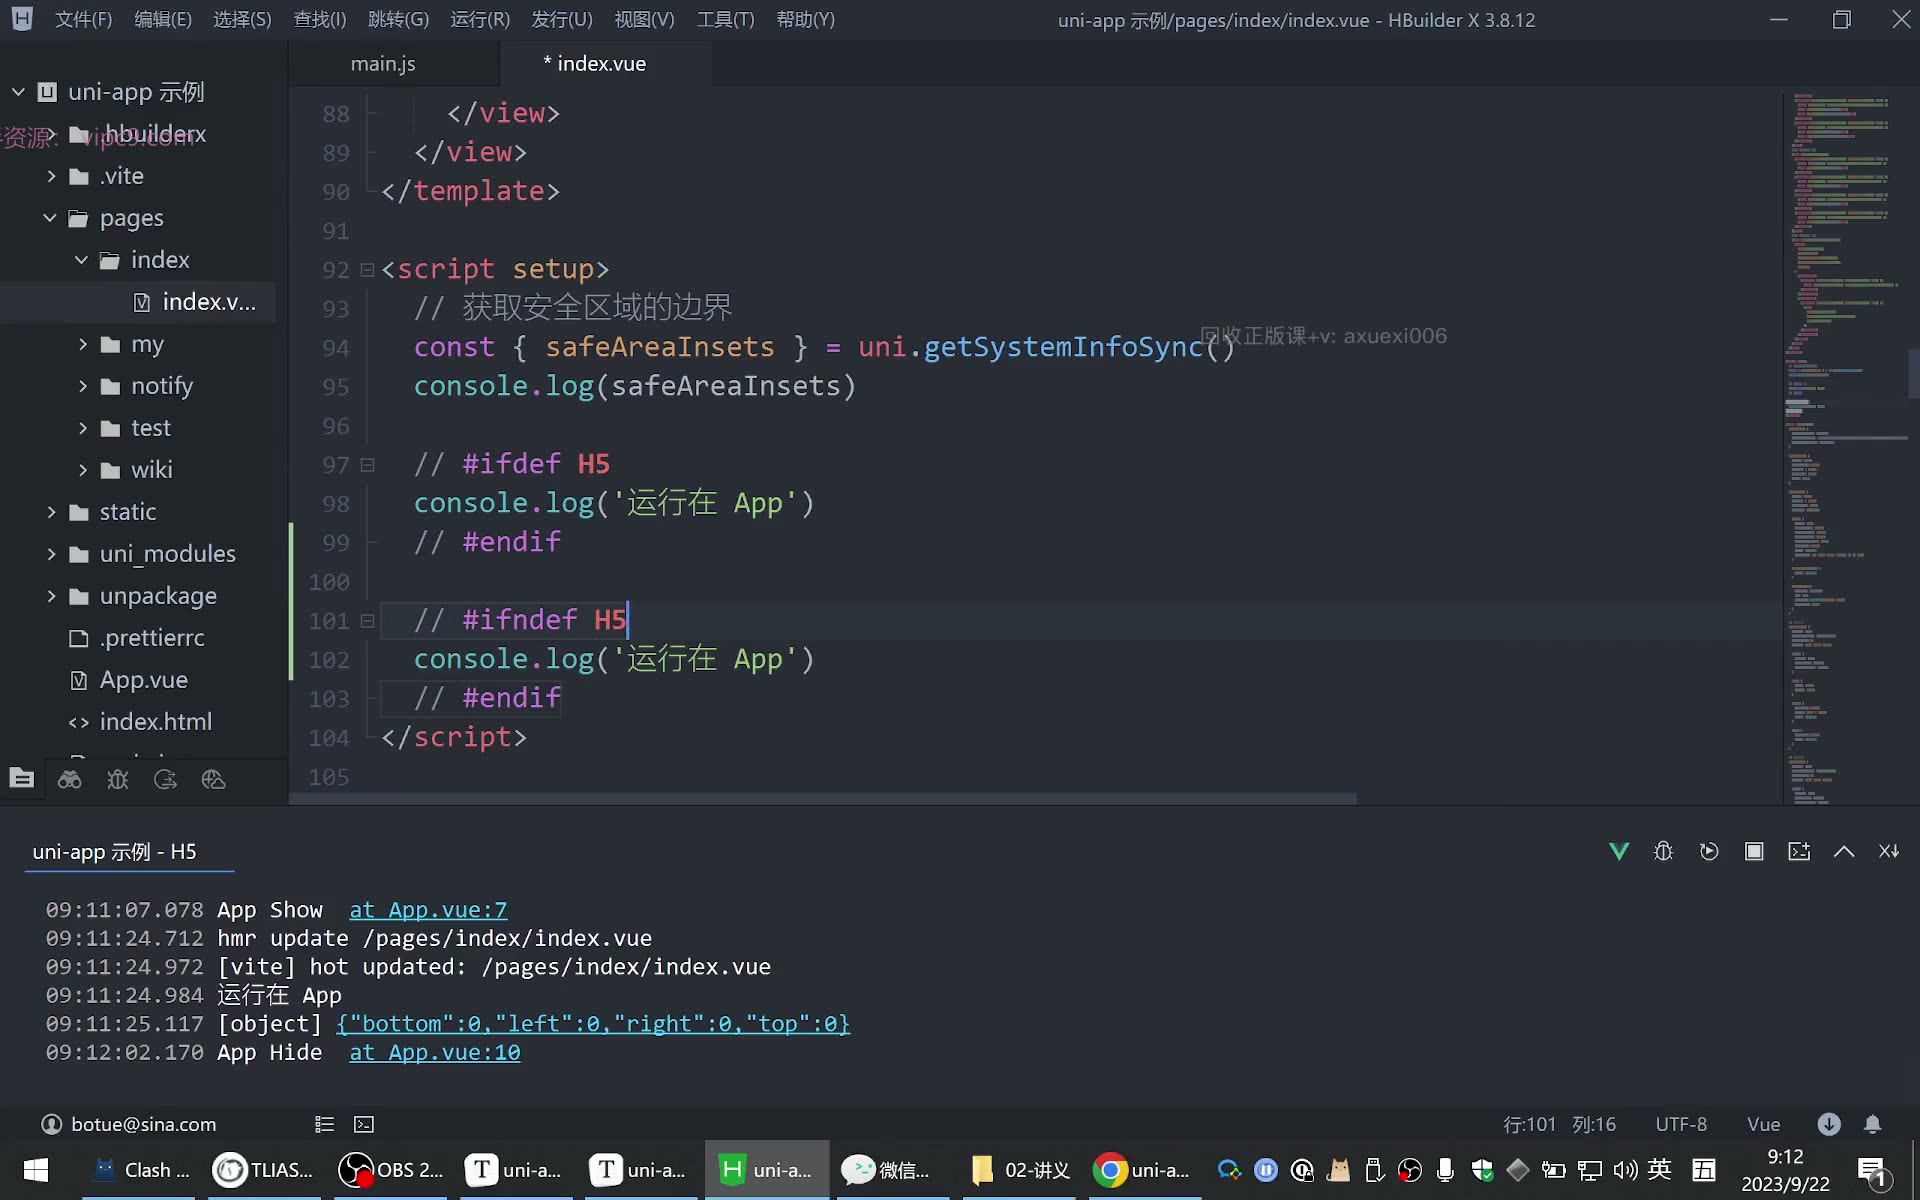Switch to the main.js tab
Image resolution: width=1920 pixels, height=1200 pixels.
383,63
